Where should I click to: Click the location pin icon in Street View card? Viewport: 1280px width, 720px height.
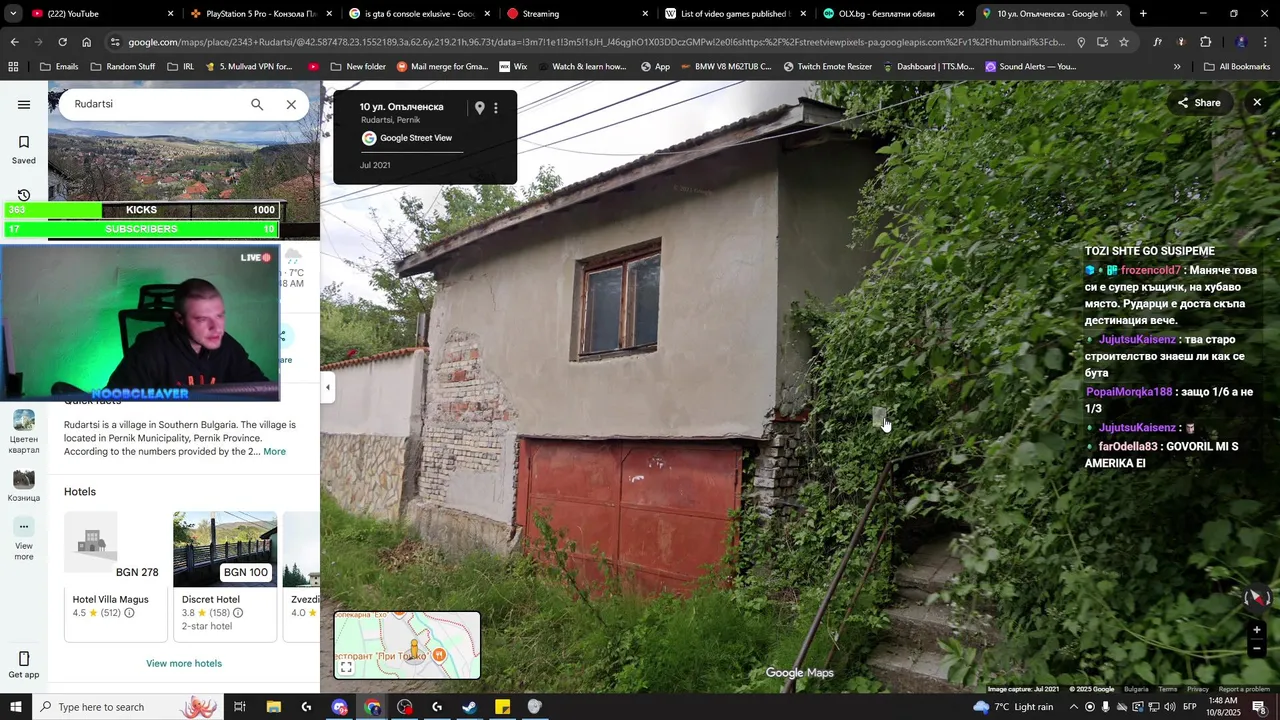[479, 108]
